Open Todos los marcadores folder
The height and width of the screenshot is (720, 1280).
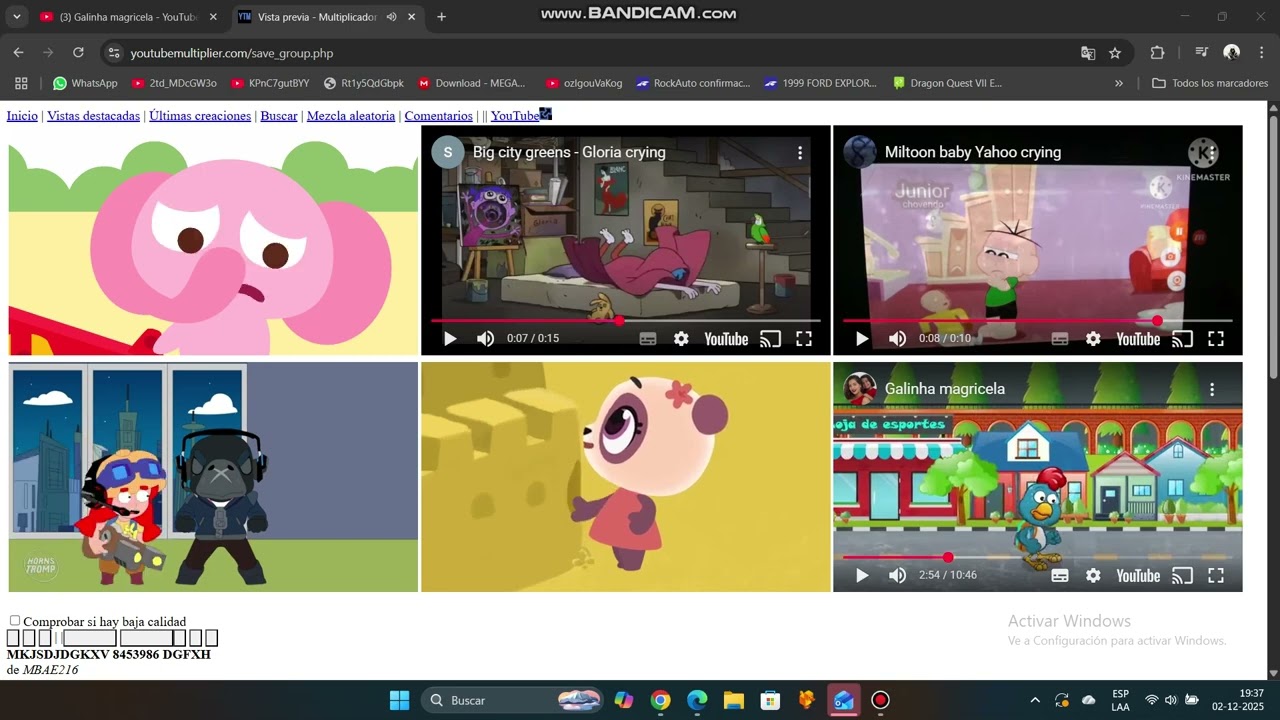1210,83
